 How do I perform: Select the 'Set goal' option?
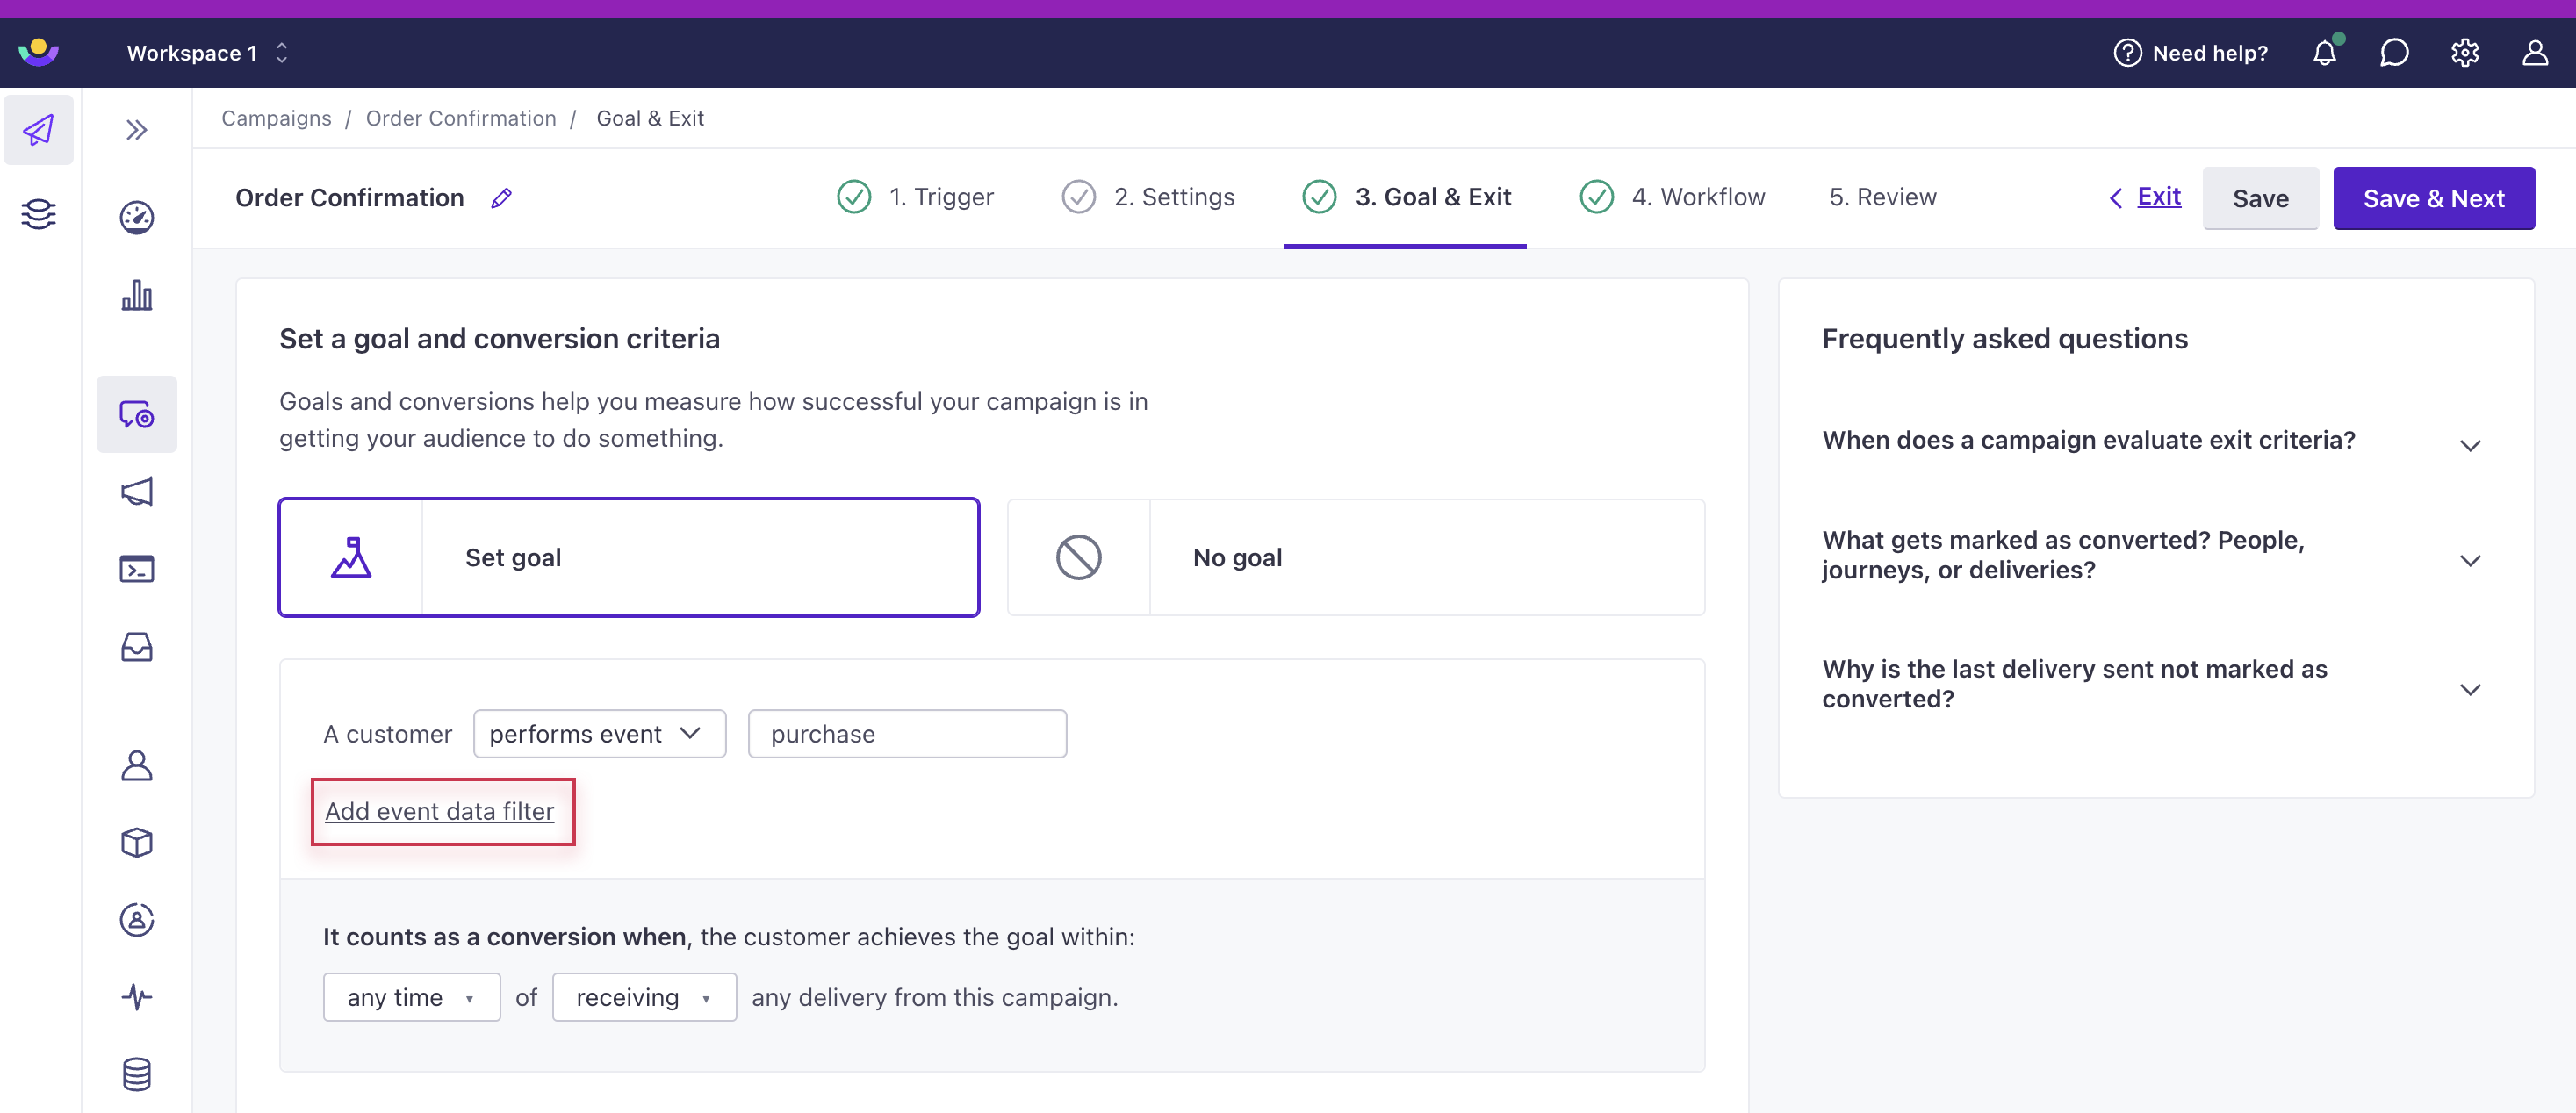tap(630, 556)
